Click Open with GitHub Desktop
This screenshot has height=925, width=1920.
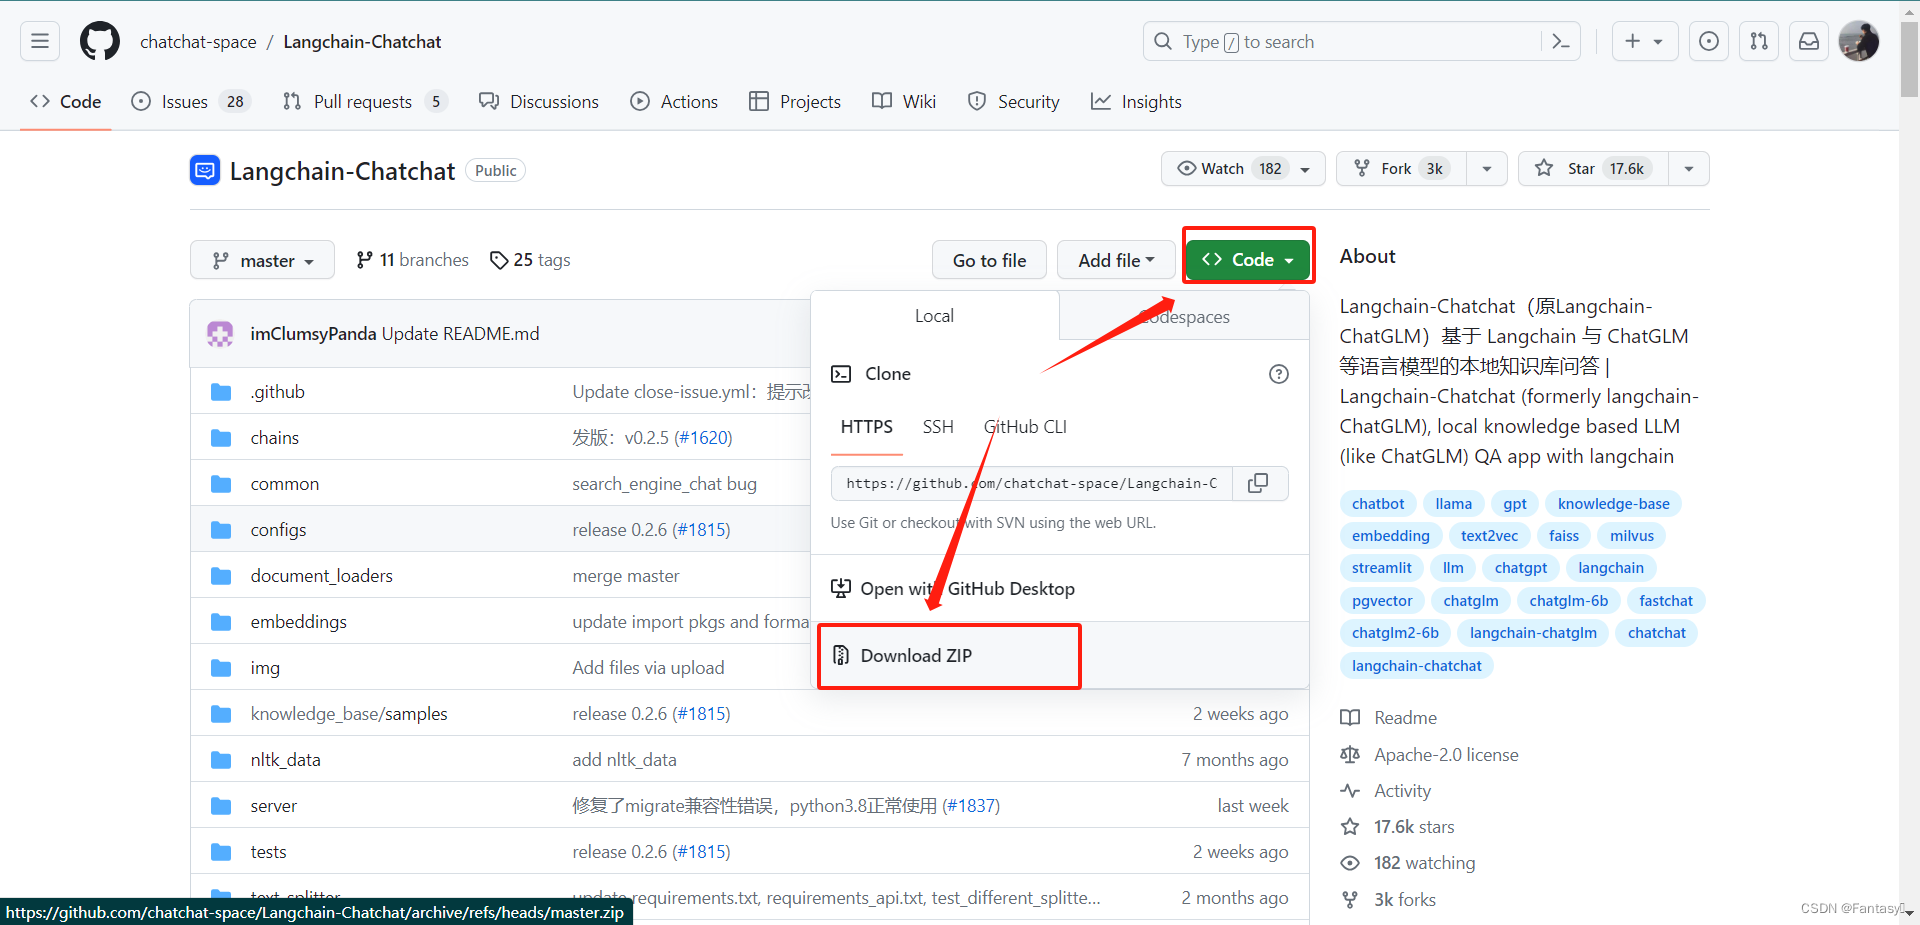pyautogui.click(x=1060, y=589)
